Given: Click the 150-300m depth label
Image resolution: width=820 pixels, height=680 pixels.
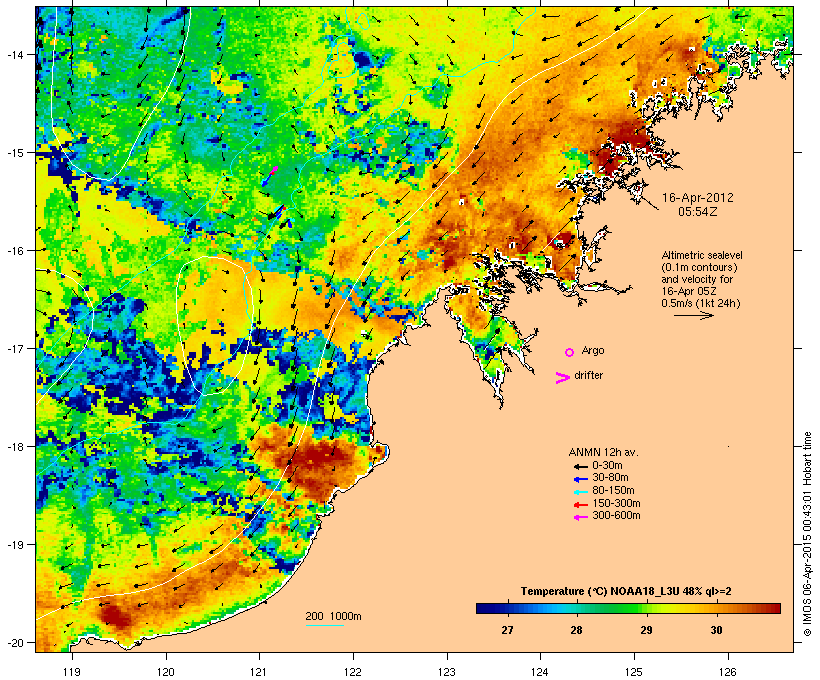Looking at the screenshot, I should pyautogui.click(x=616, y=503).
